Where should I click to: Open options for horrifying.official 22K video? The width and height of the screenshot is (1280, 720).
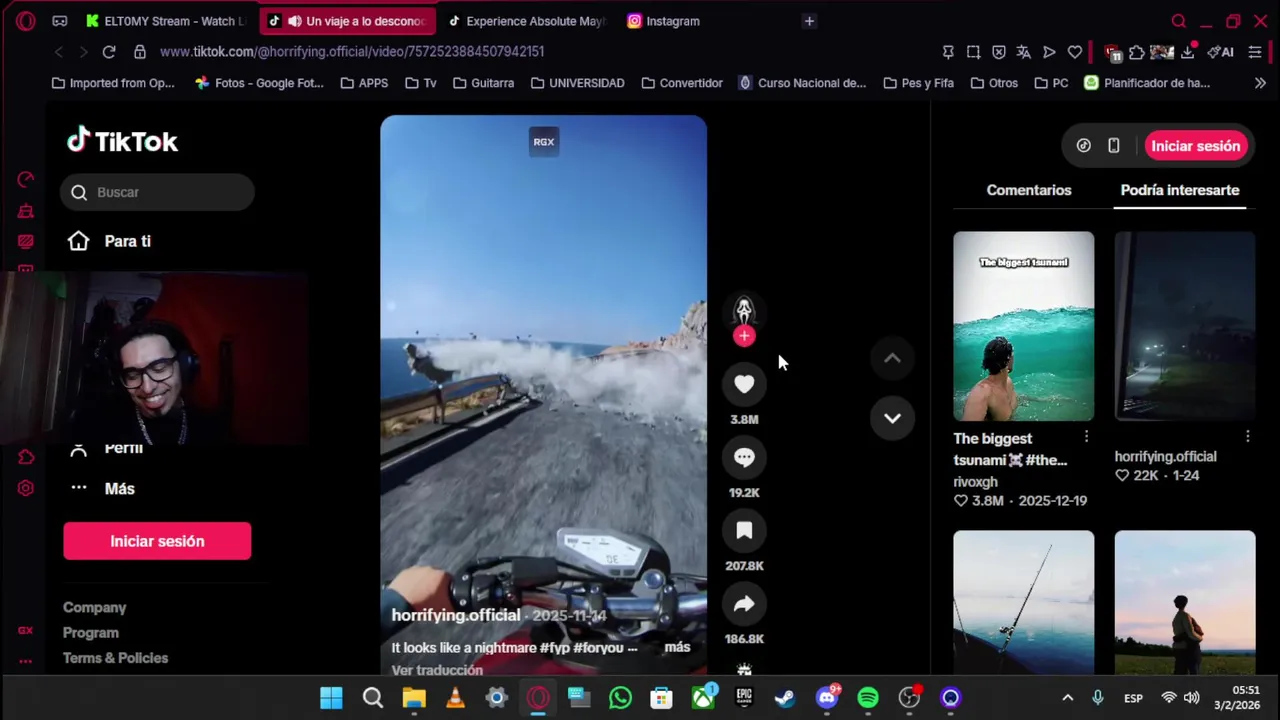[x=1247, y=437]
